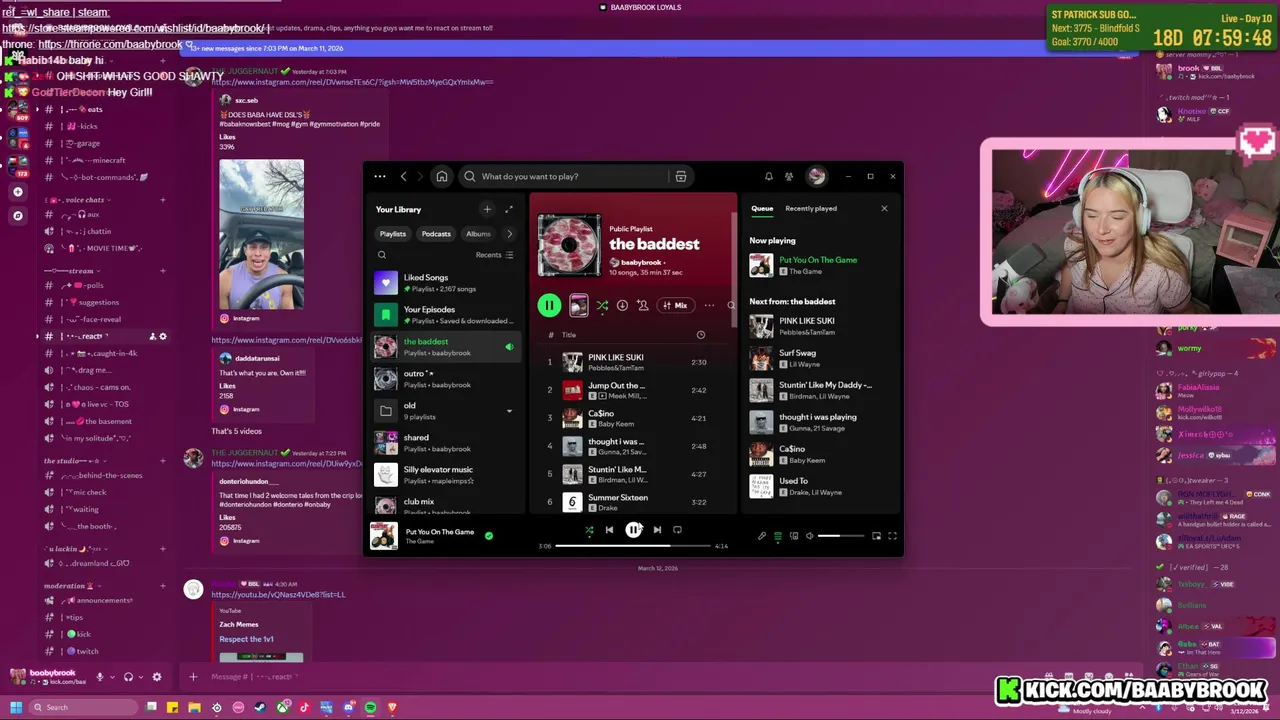Open the shared playlist
1280x720 pixels.
point(446,443)
